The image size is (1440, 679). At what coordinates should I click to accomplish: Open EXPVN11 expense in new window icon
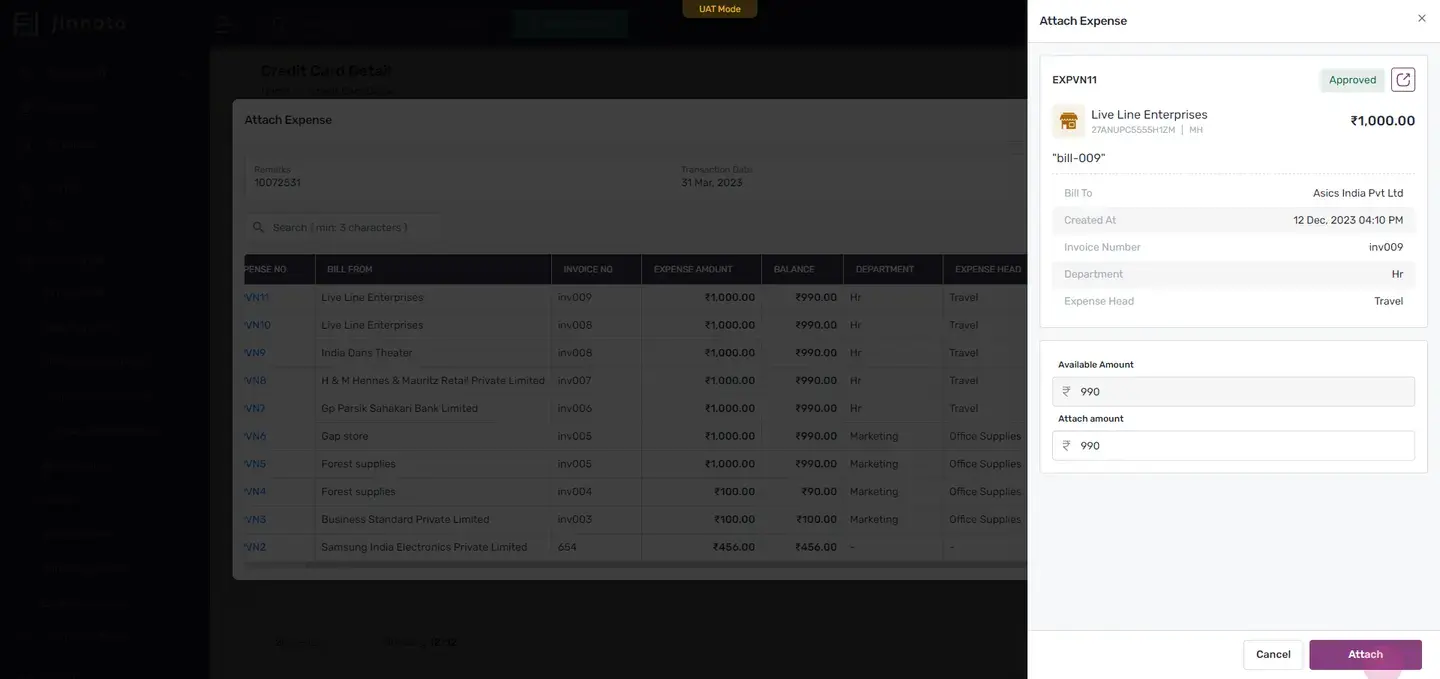(x=1403, y=80)
